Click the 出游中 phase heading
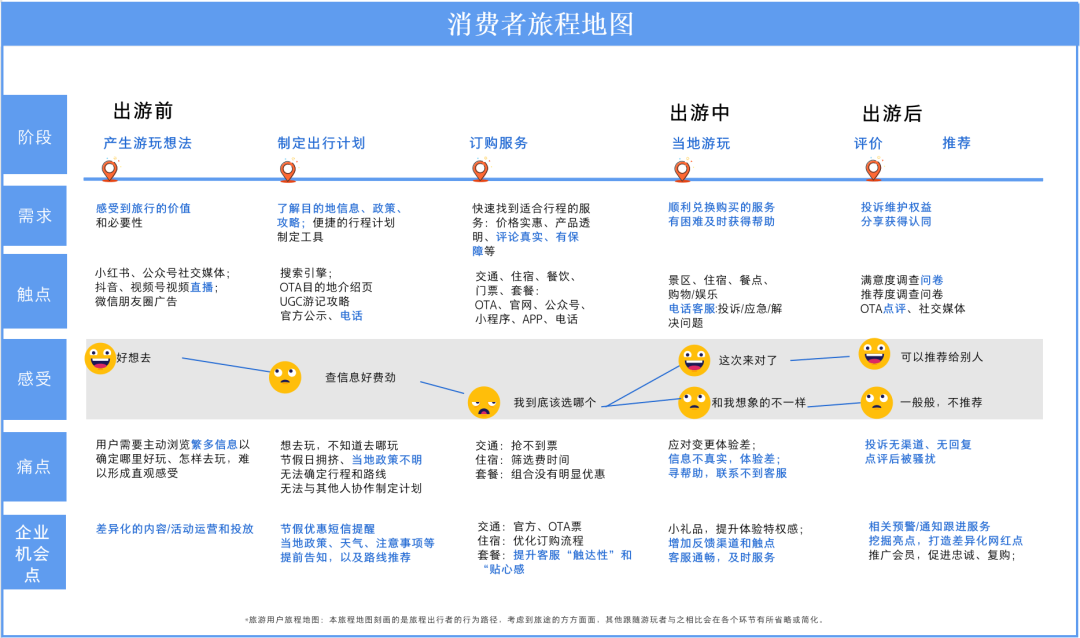This screenshot has height=638, width=1080. pos(700,112)
